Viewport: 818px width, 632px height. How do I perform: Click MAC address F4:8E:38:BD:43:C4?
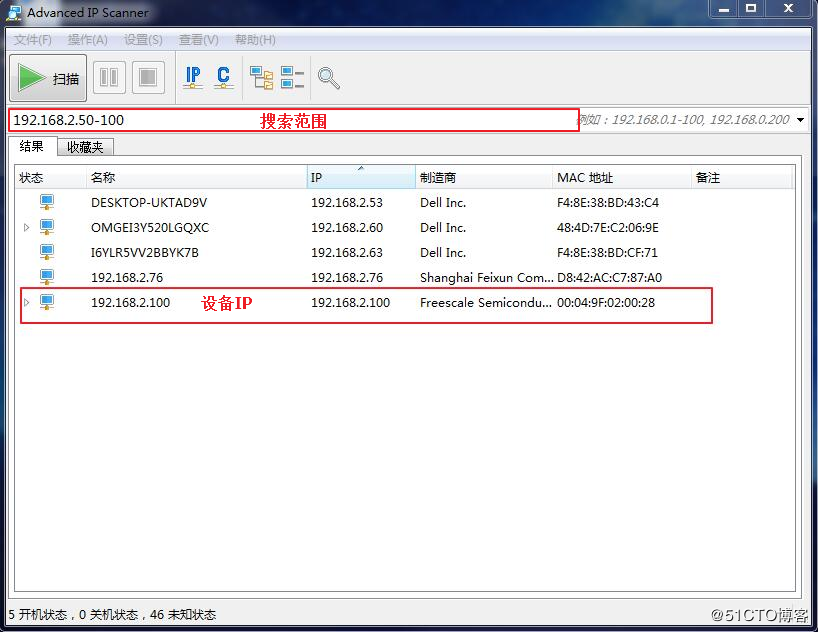click(608, 202)
